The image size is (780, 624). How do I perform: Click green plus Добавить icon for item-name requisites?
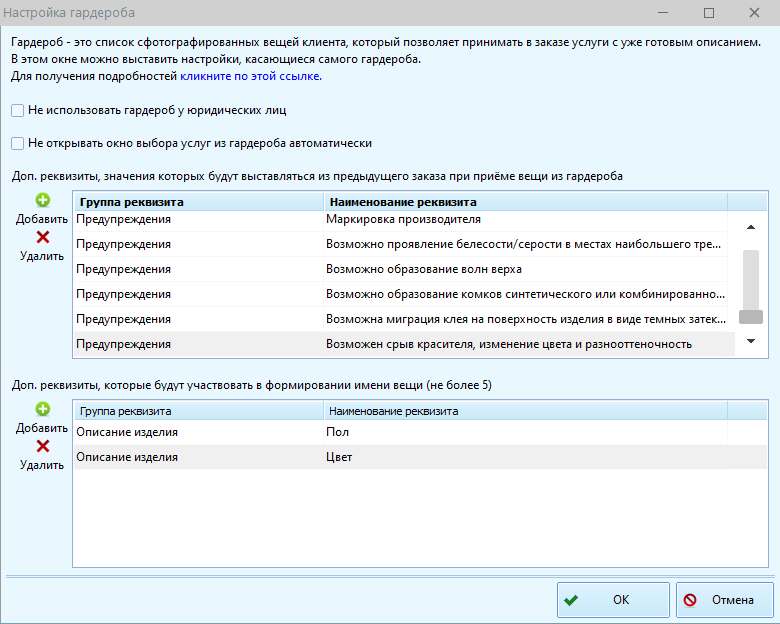pyautogui.click(x=43, y=409)
